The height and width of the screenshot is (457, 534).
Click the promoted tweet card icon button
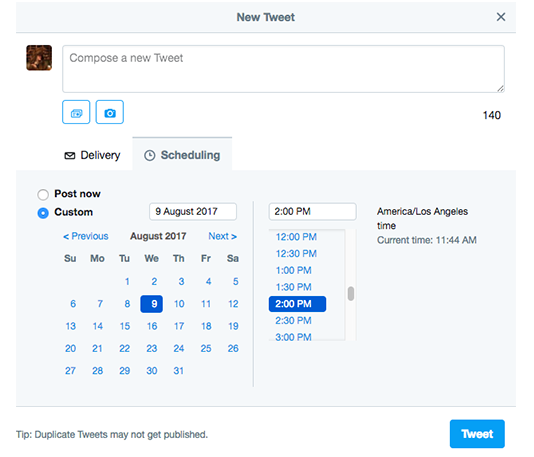click(76, 112)
